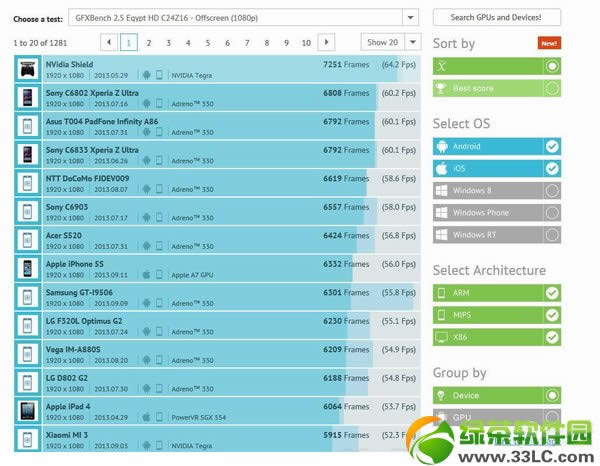The height and width of the screenshot is (466, 600).
Task: Toggle the ARM architecture checkbox
Action: (552, 293)
